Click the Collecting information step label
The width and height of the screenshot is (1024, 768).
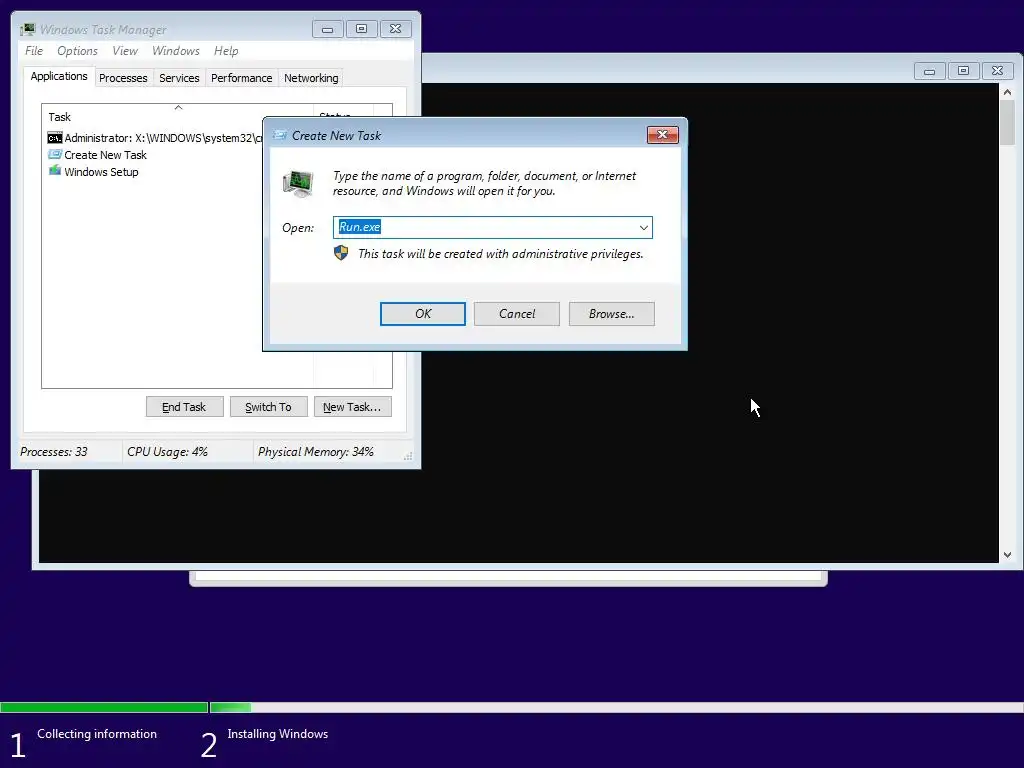pos(97,734)
